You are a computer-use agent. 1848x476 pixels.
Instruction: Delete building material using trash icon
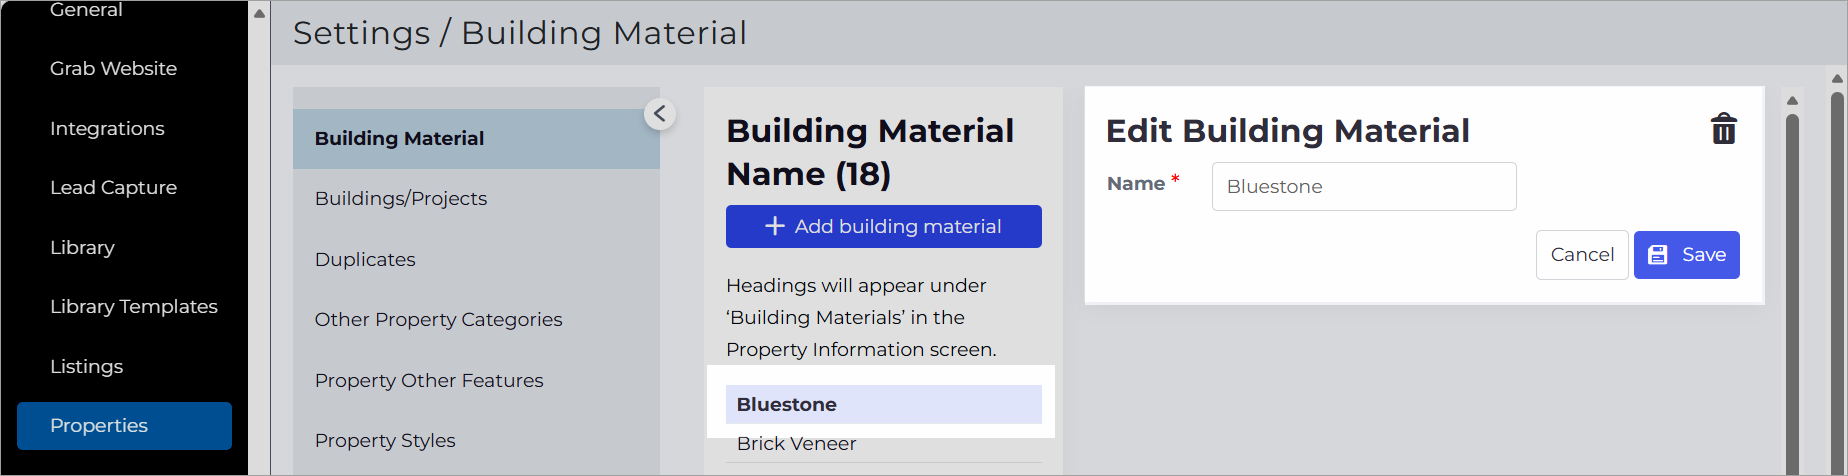pyautogui.click(x=1723, y=129)
